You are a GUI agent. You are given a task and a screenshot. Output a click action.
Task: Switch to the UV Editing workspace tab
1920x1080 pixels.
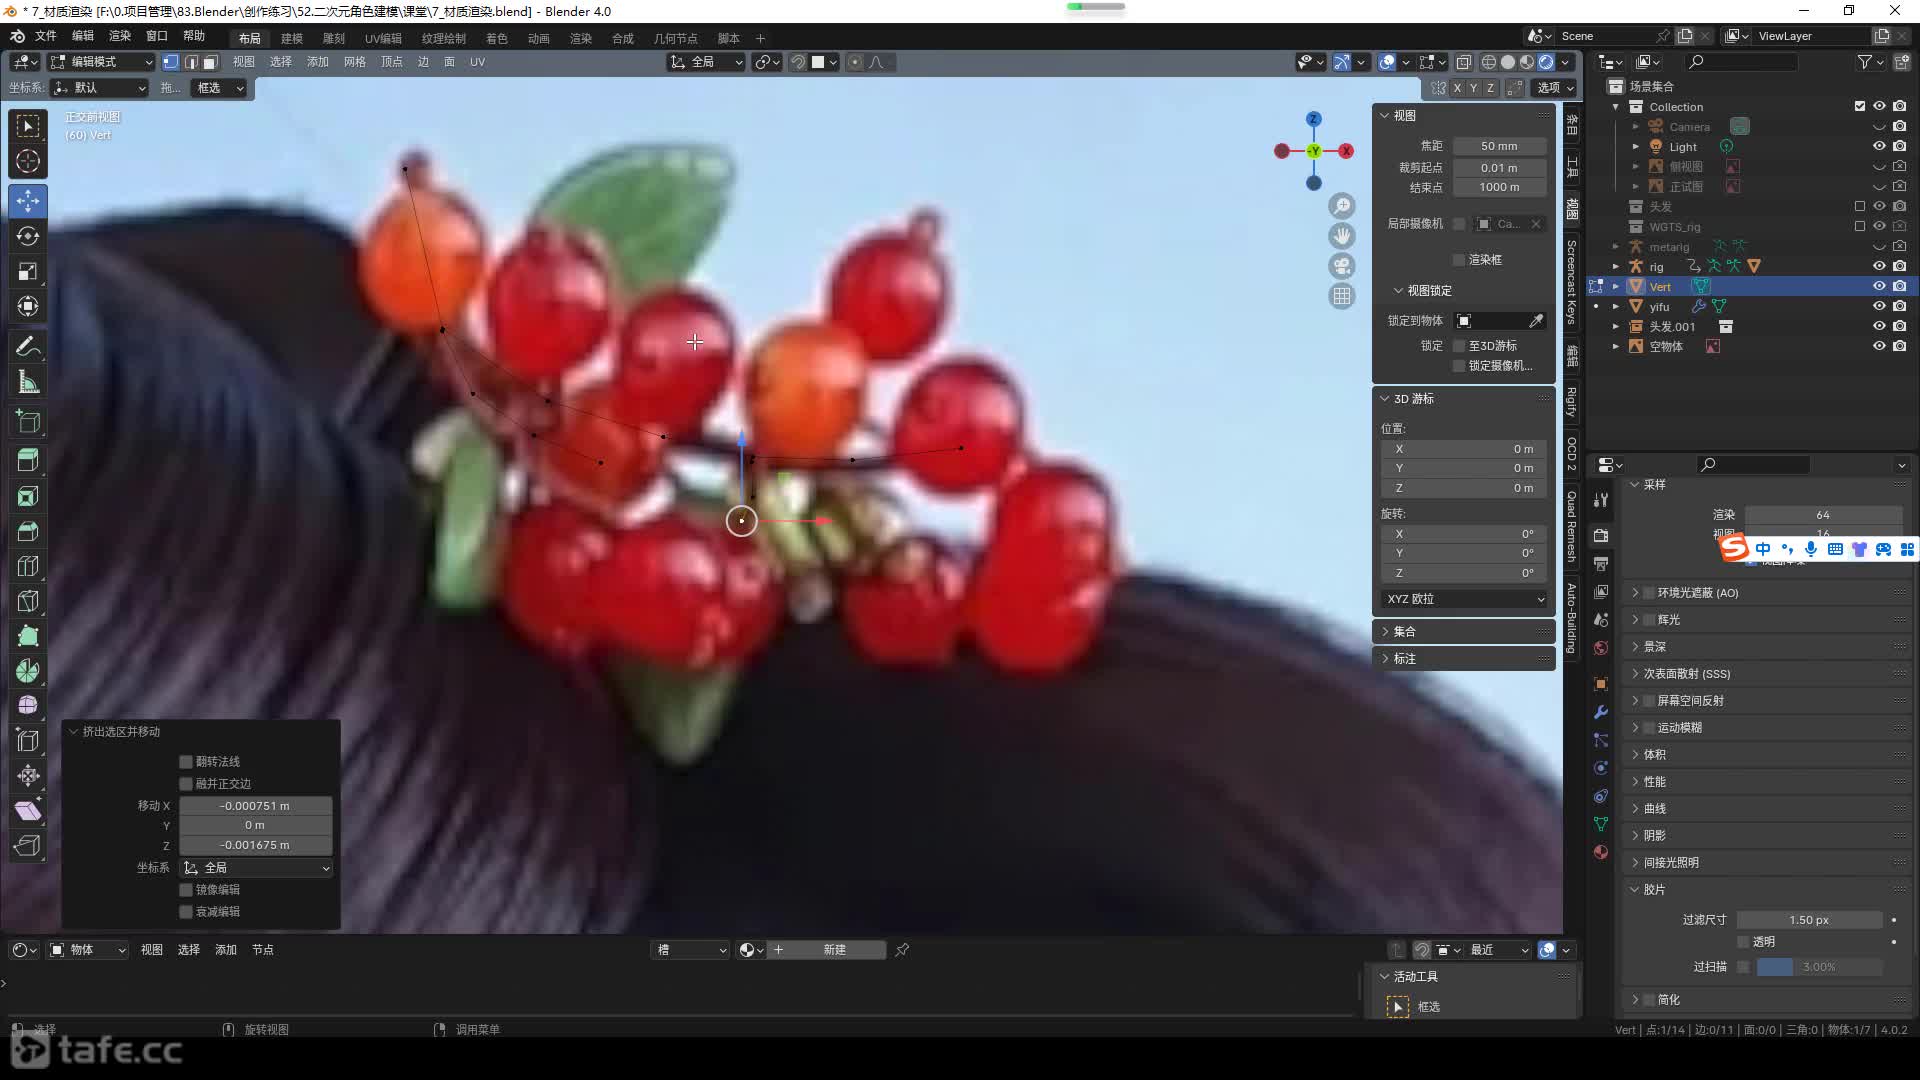pos(383,38)
